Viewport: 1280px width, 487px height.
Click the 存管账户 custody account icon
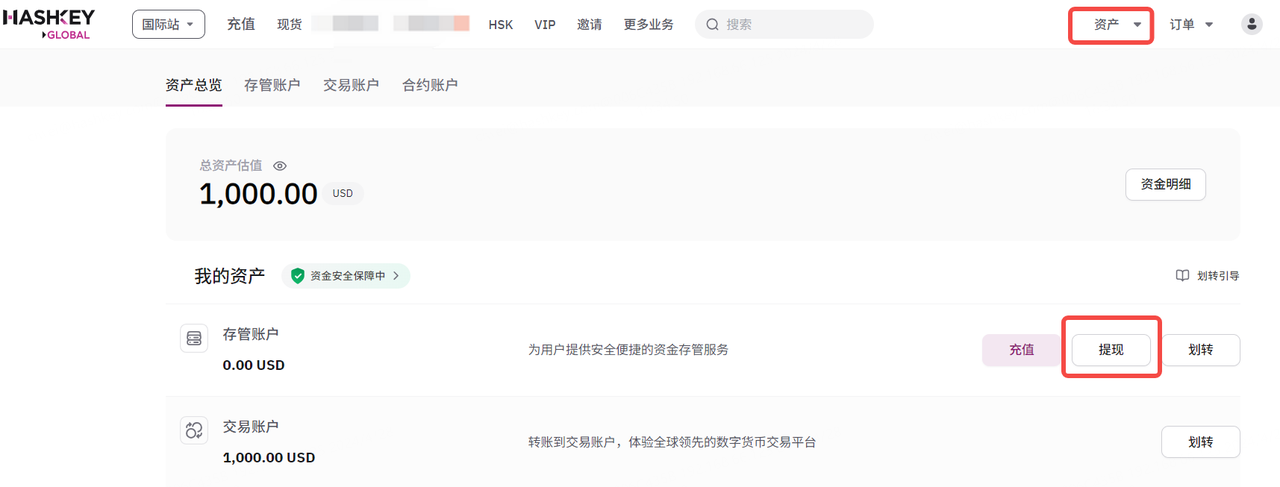pos(194,339)
